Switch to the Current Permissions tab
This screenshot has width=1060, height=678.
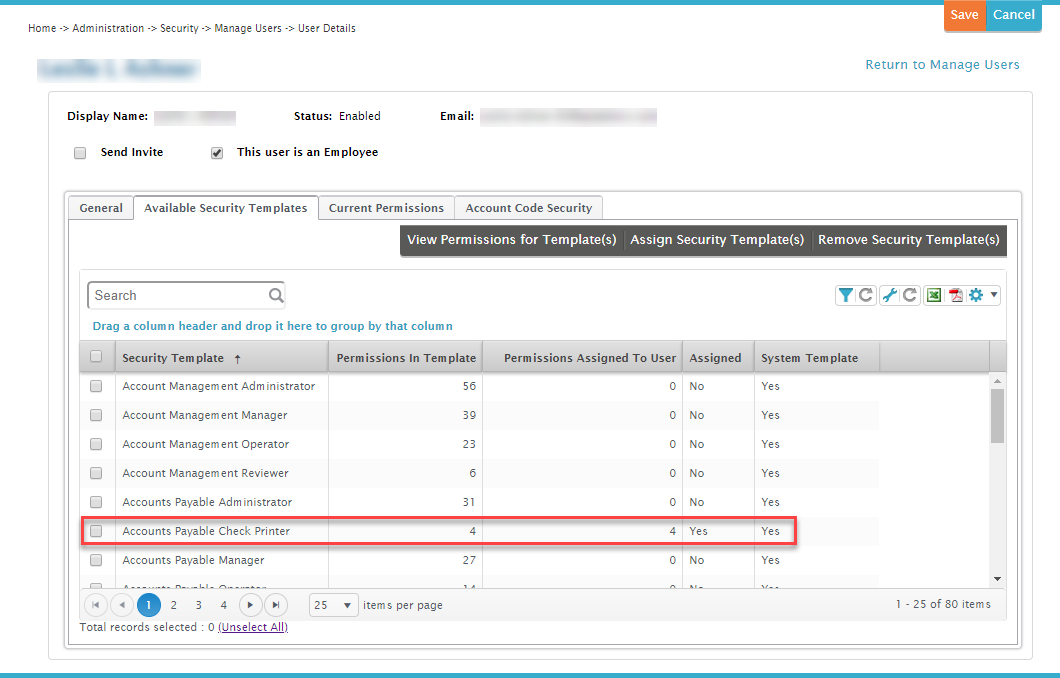click(x=386, y=208)
